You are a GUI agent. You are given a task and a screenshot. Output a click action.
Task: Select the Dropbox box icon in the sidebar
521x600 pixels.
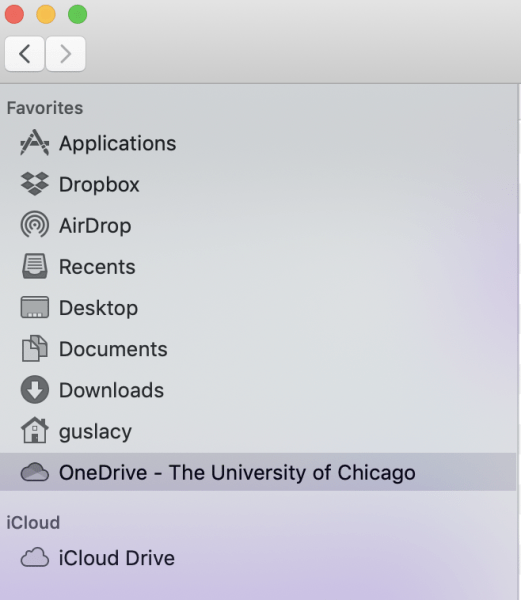[34, 184]
